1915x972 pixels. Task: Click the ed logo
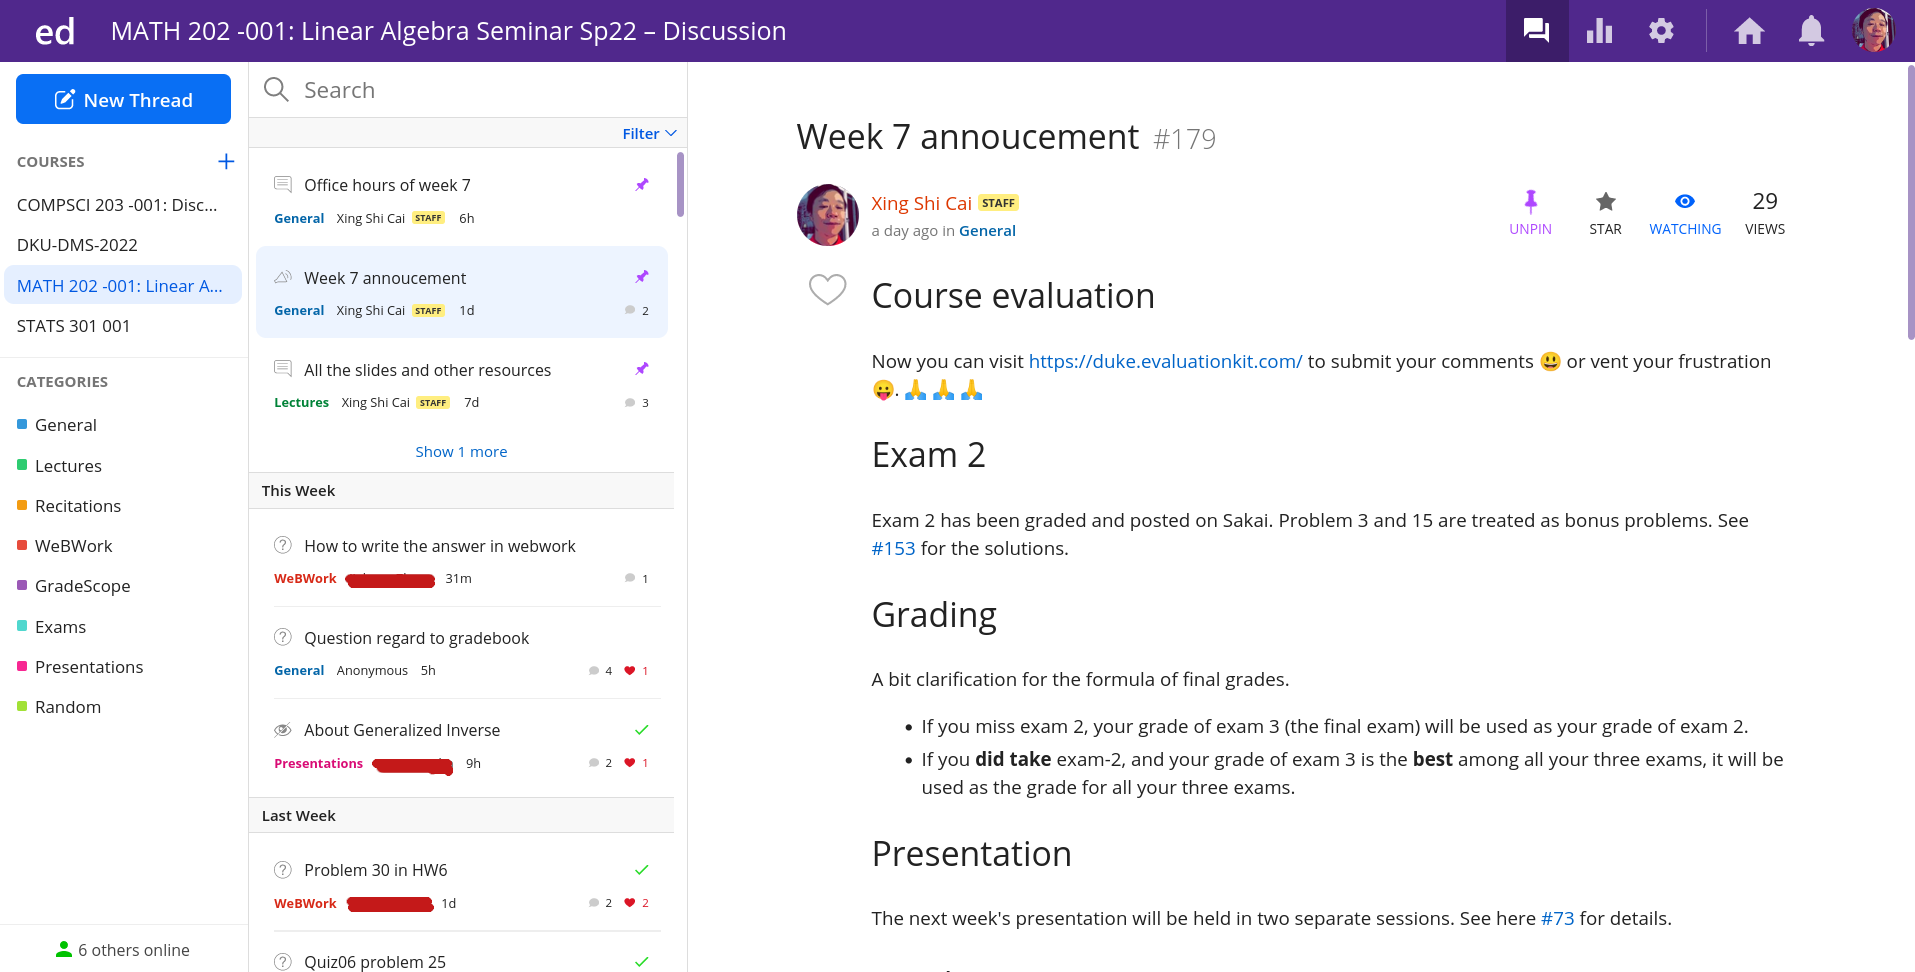(x=54, y=32)
